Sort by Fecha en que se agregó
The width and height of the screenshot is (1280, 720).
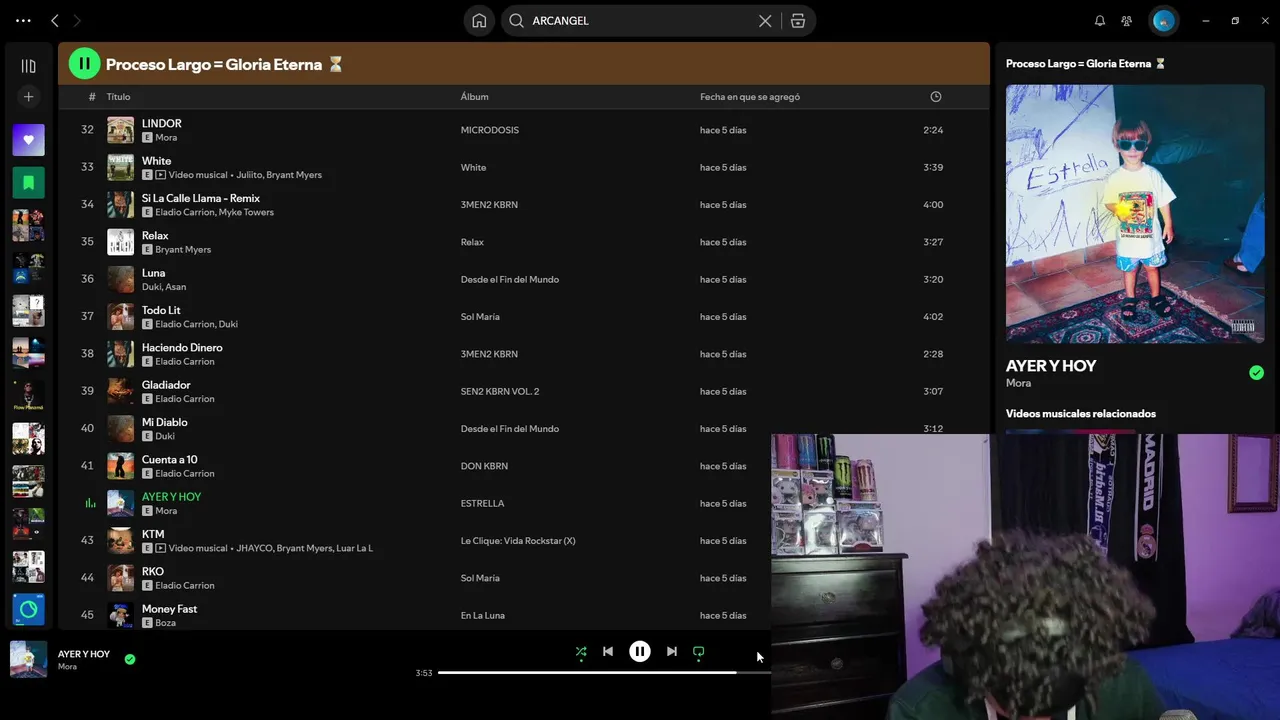tap(750, 97)
